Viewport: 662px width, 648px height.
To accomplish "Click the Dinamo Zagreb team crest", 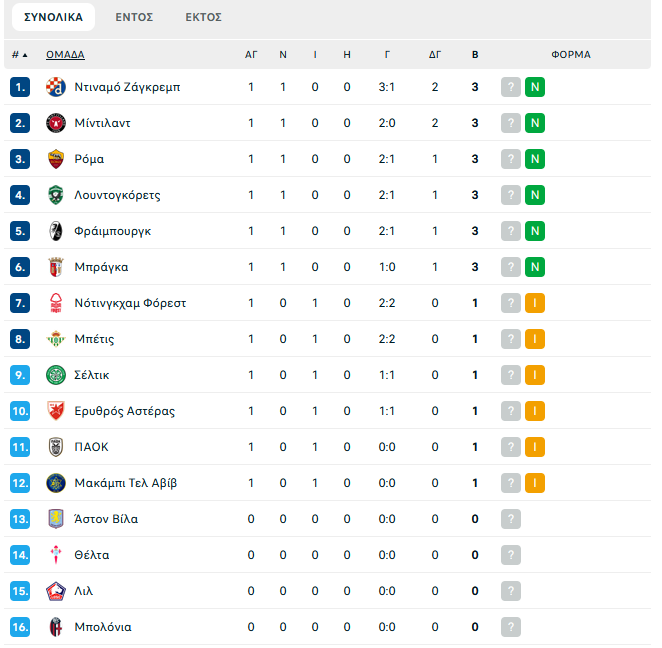I will [56, 87].
